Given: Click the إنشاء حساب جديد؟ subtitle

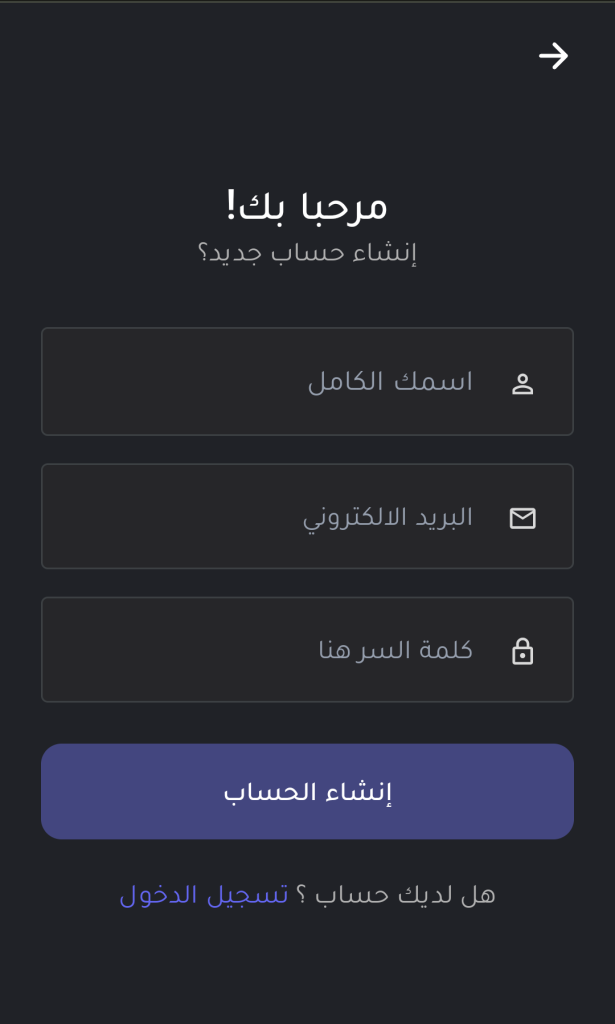Looking at the screenshot, I should click(307, 251).
